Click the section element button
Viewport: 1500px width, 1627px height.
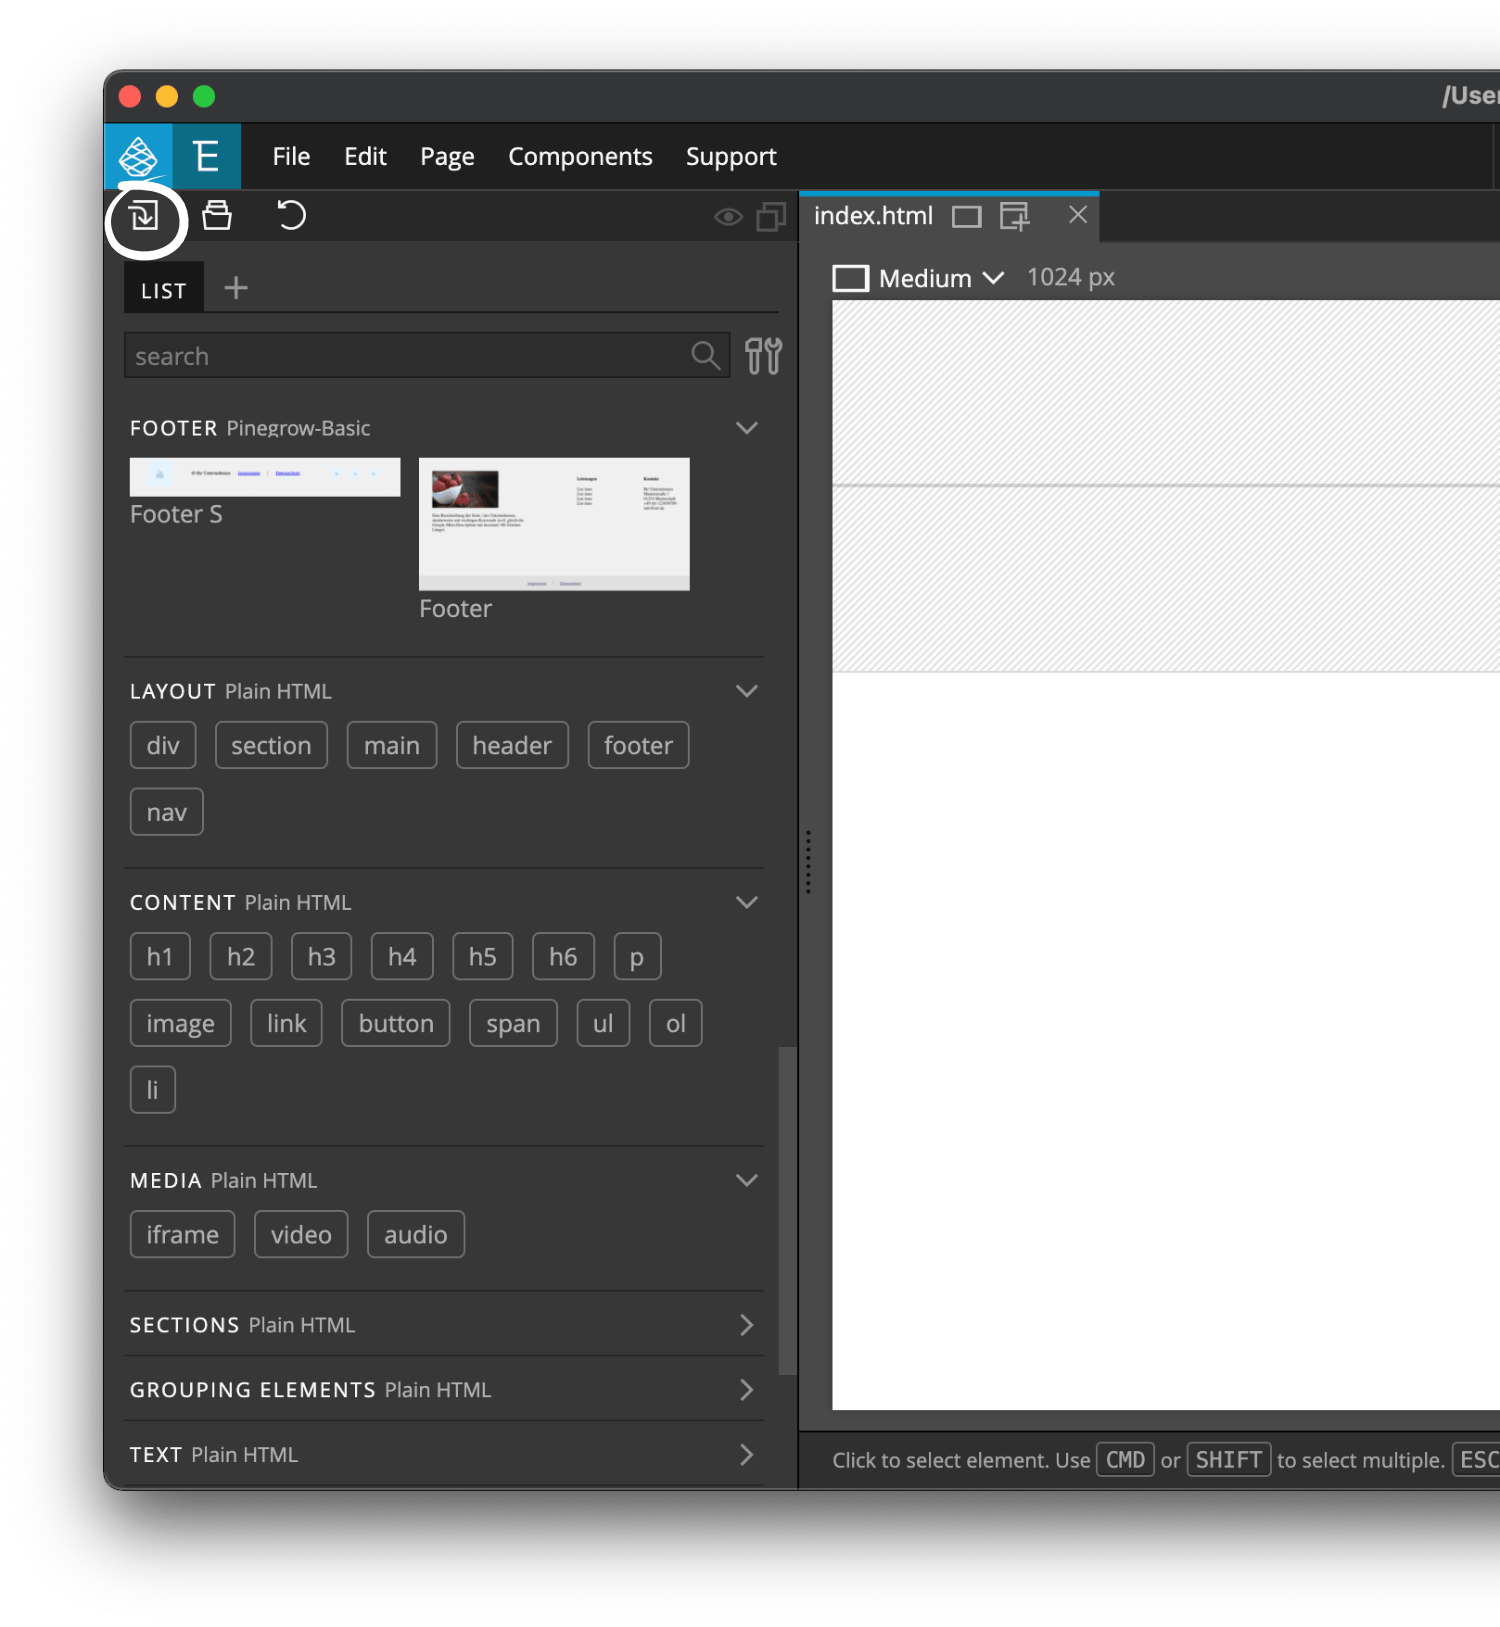pyautogui.click(x=271, y=745)
